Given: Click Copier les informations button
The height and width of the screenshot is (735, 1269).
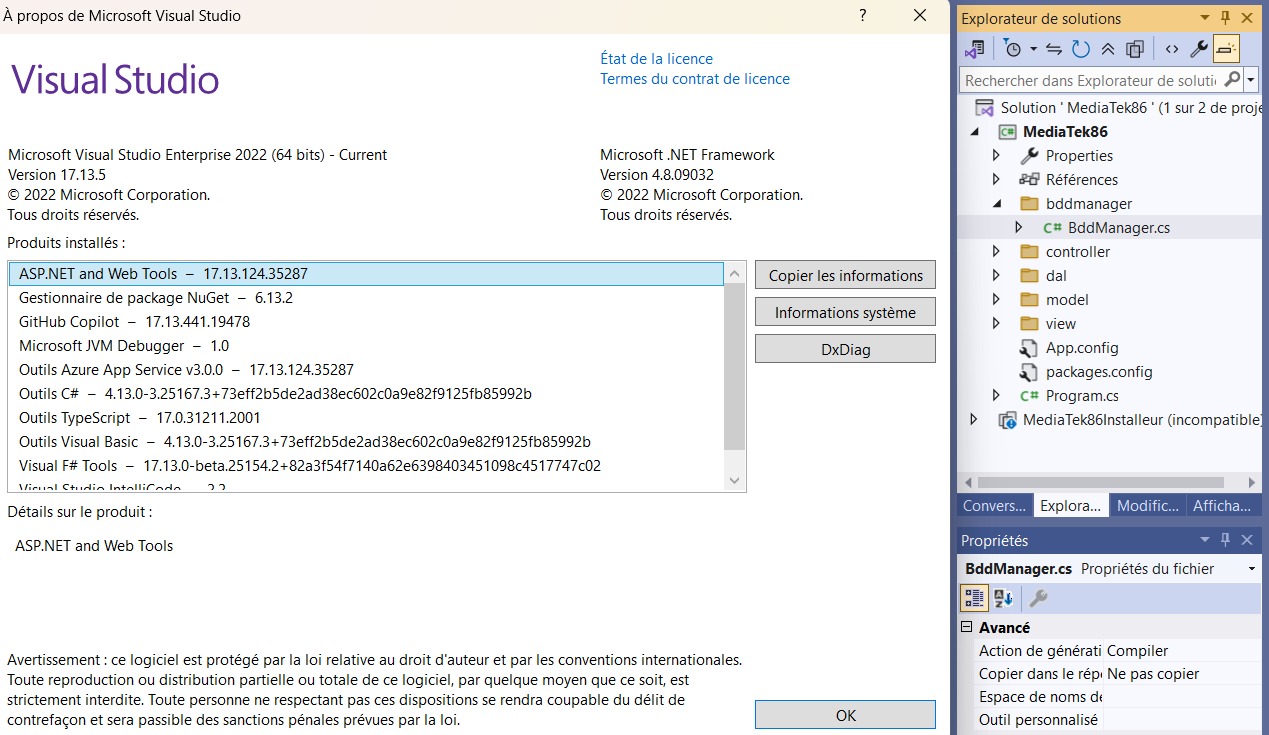Looking at the screenshot, I should (846, 276).
